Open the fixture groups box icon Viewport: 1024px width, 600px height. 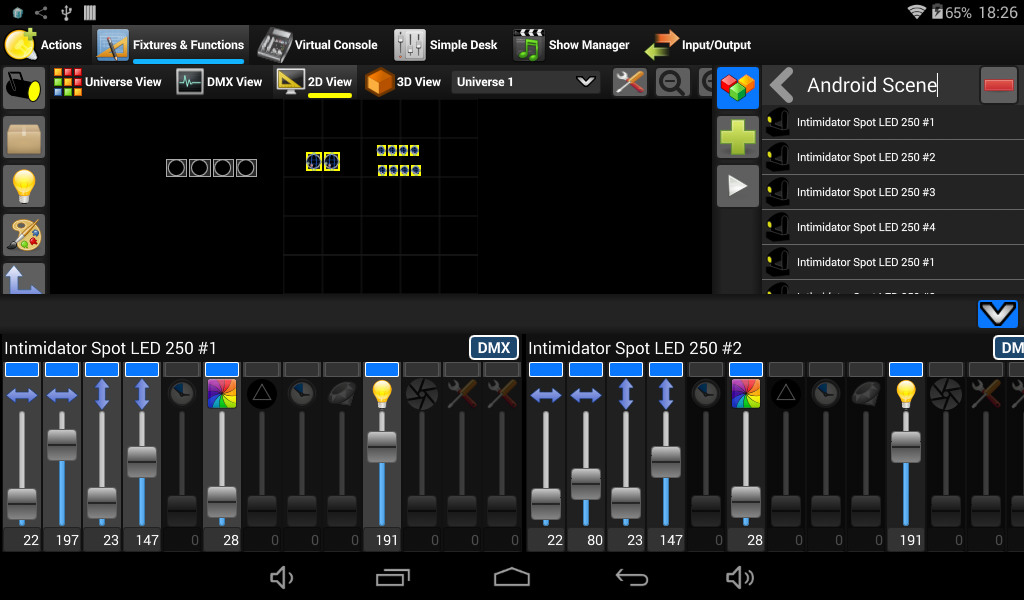click(x=24, y=137)
